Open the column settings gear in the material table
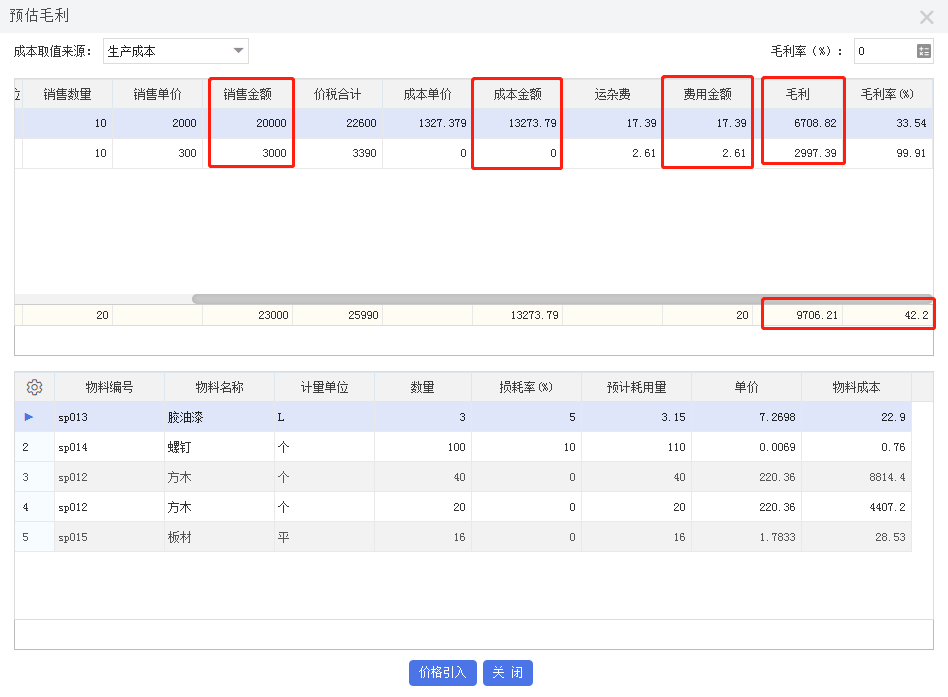Screen dimensions: 948x697 tap(33, 386)
